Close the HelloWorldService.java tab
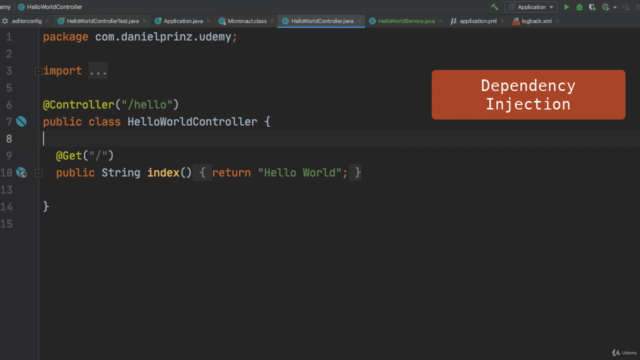Screen dimensions: 640x360 440,21
